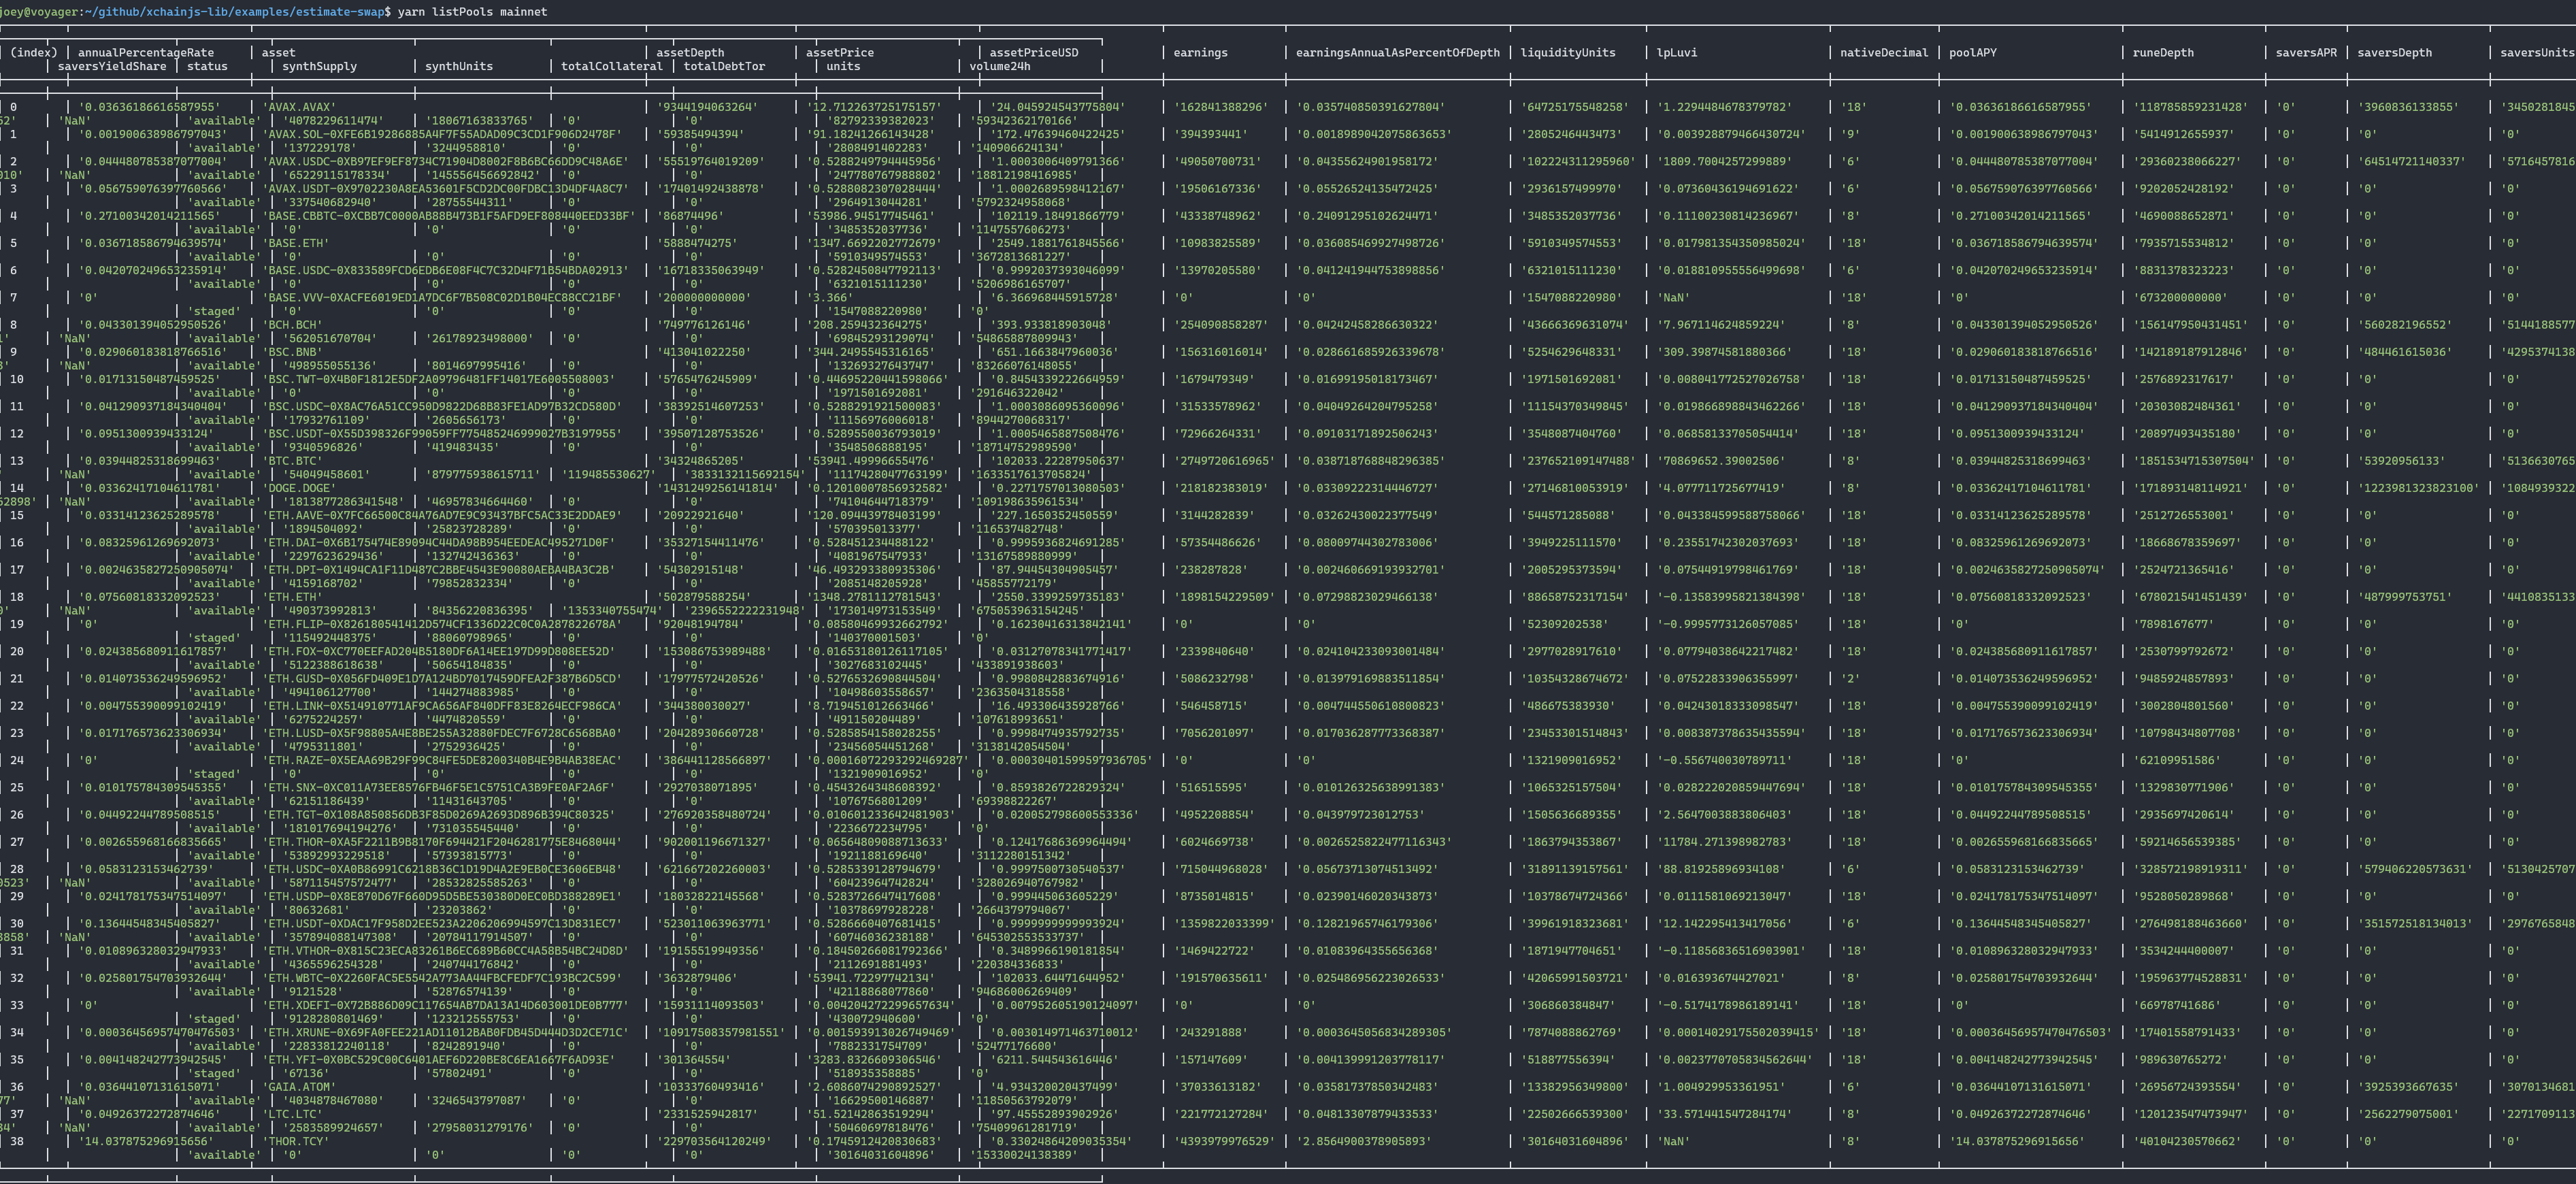Select the THOR.TCY asset in the last row

pos(297,1140)
